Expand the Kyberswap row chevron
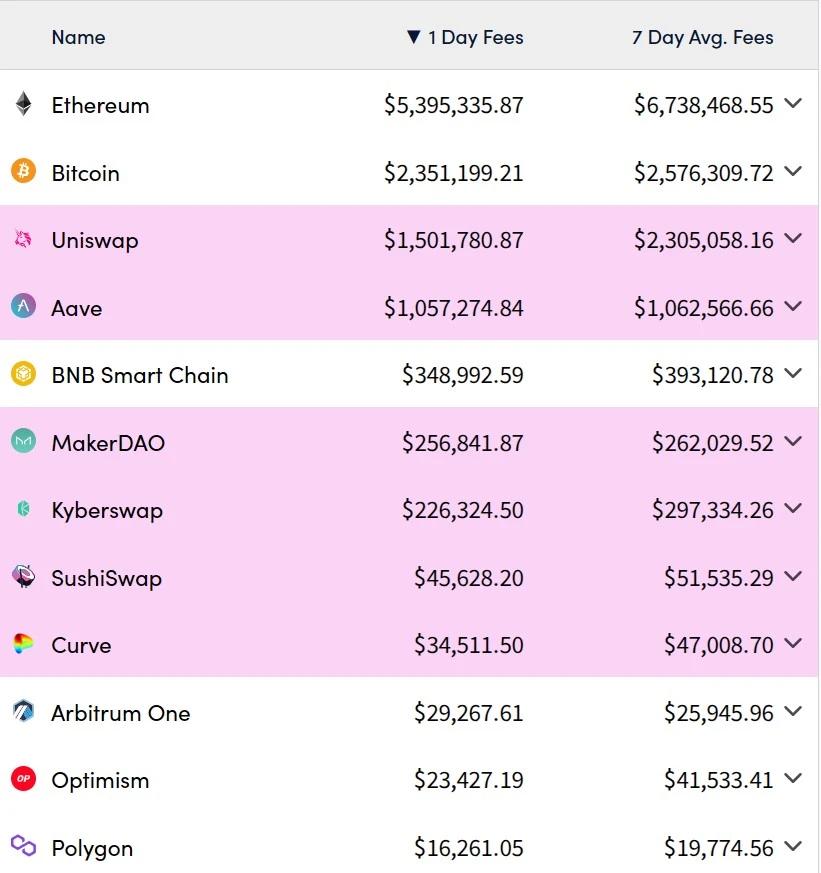The height and width of the screenshot is (873, 821). click(794, 510)
